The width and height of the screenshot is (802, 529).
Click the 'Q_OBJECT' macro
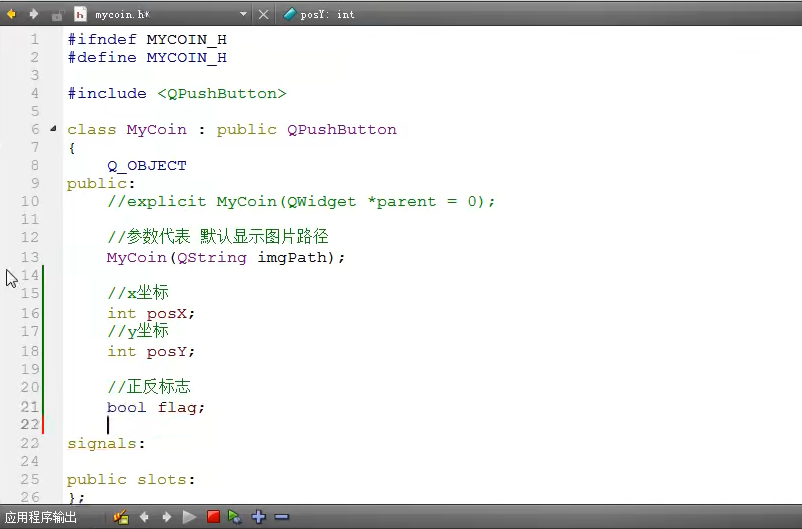147,166
